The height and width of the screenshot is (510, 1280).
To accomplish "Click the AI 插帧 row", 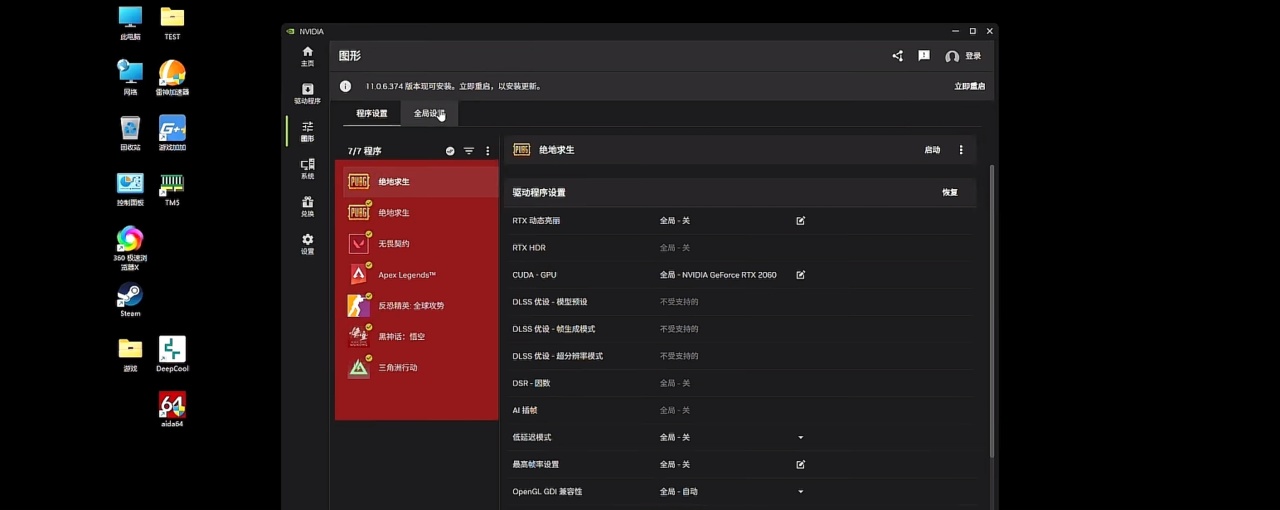I will (741, 410).
